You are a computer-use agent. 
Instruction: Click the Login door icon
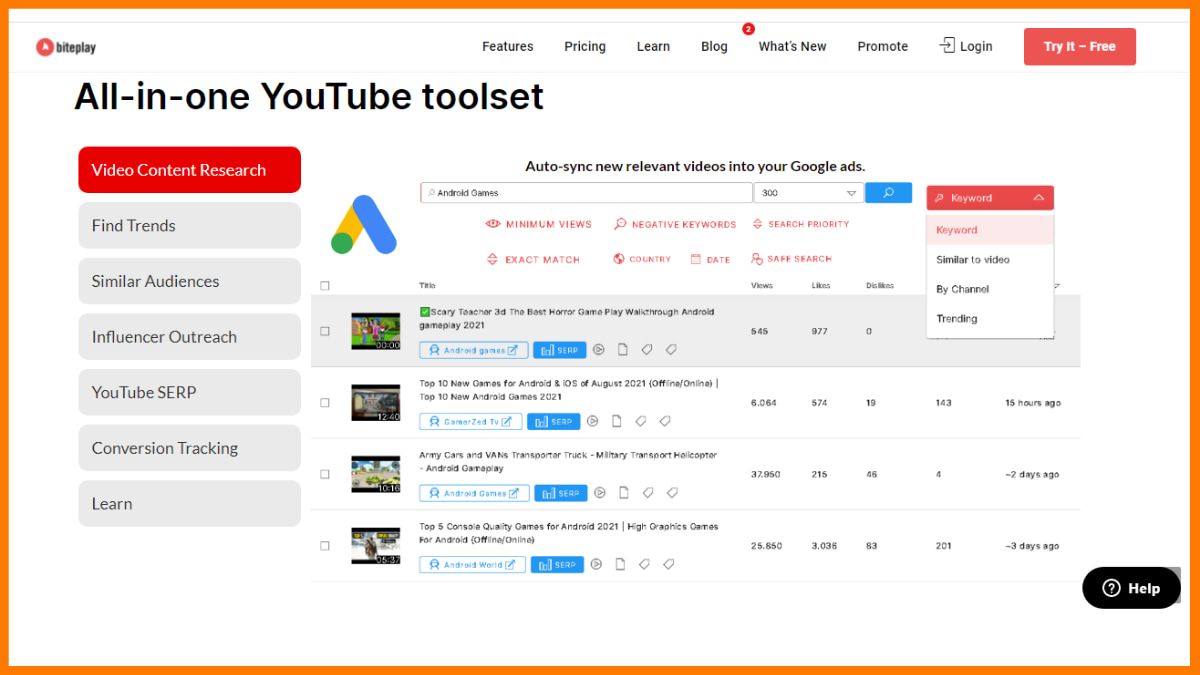947,45
